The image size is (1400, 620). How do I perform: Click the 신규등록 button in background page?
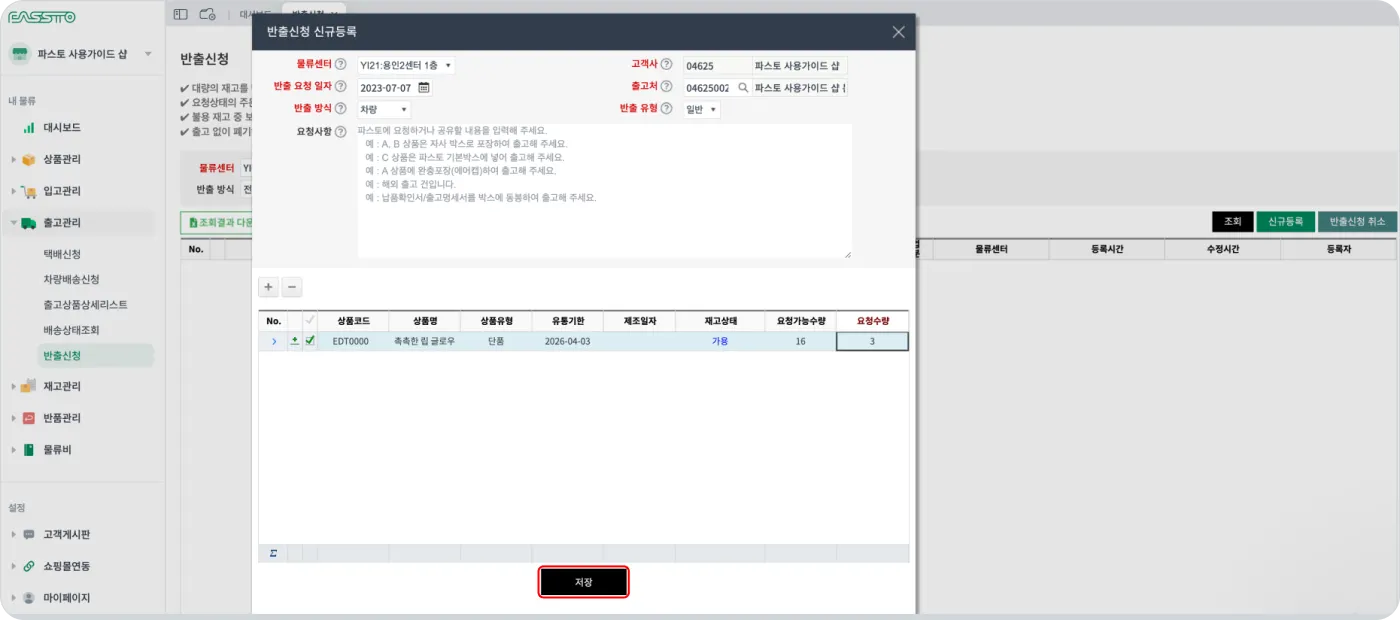click(x=1285, y=222)
